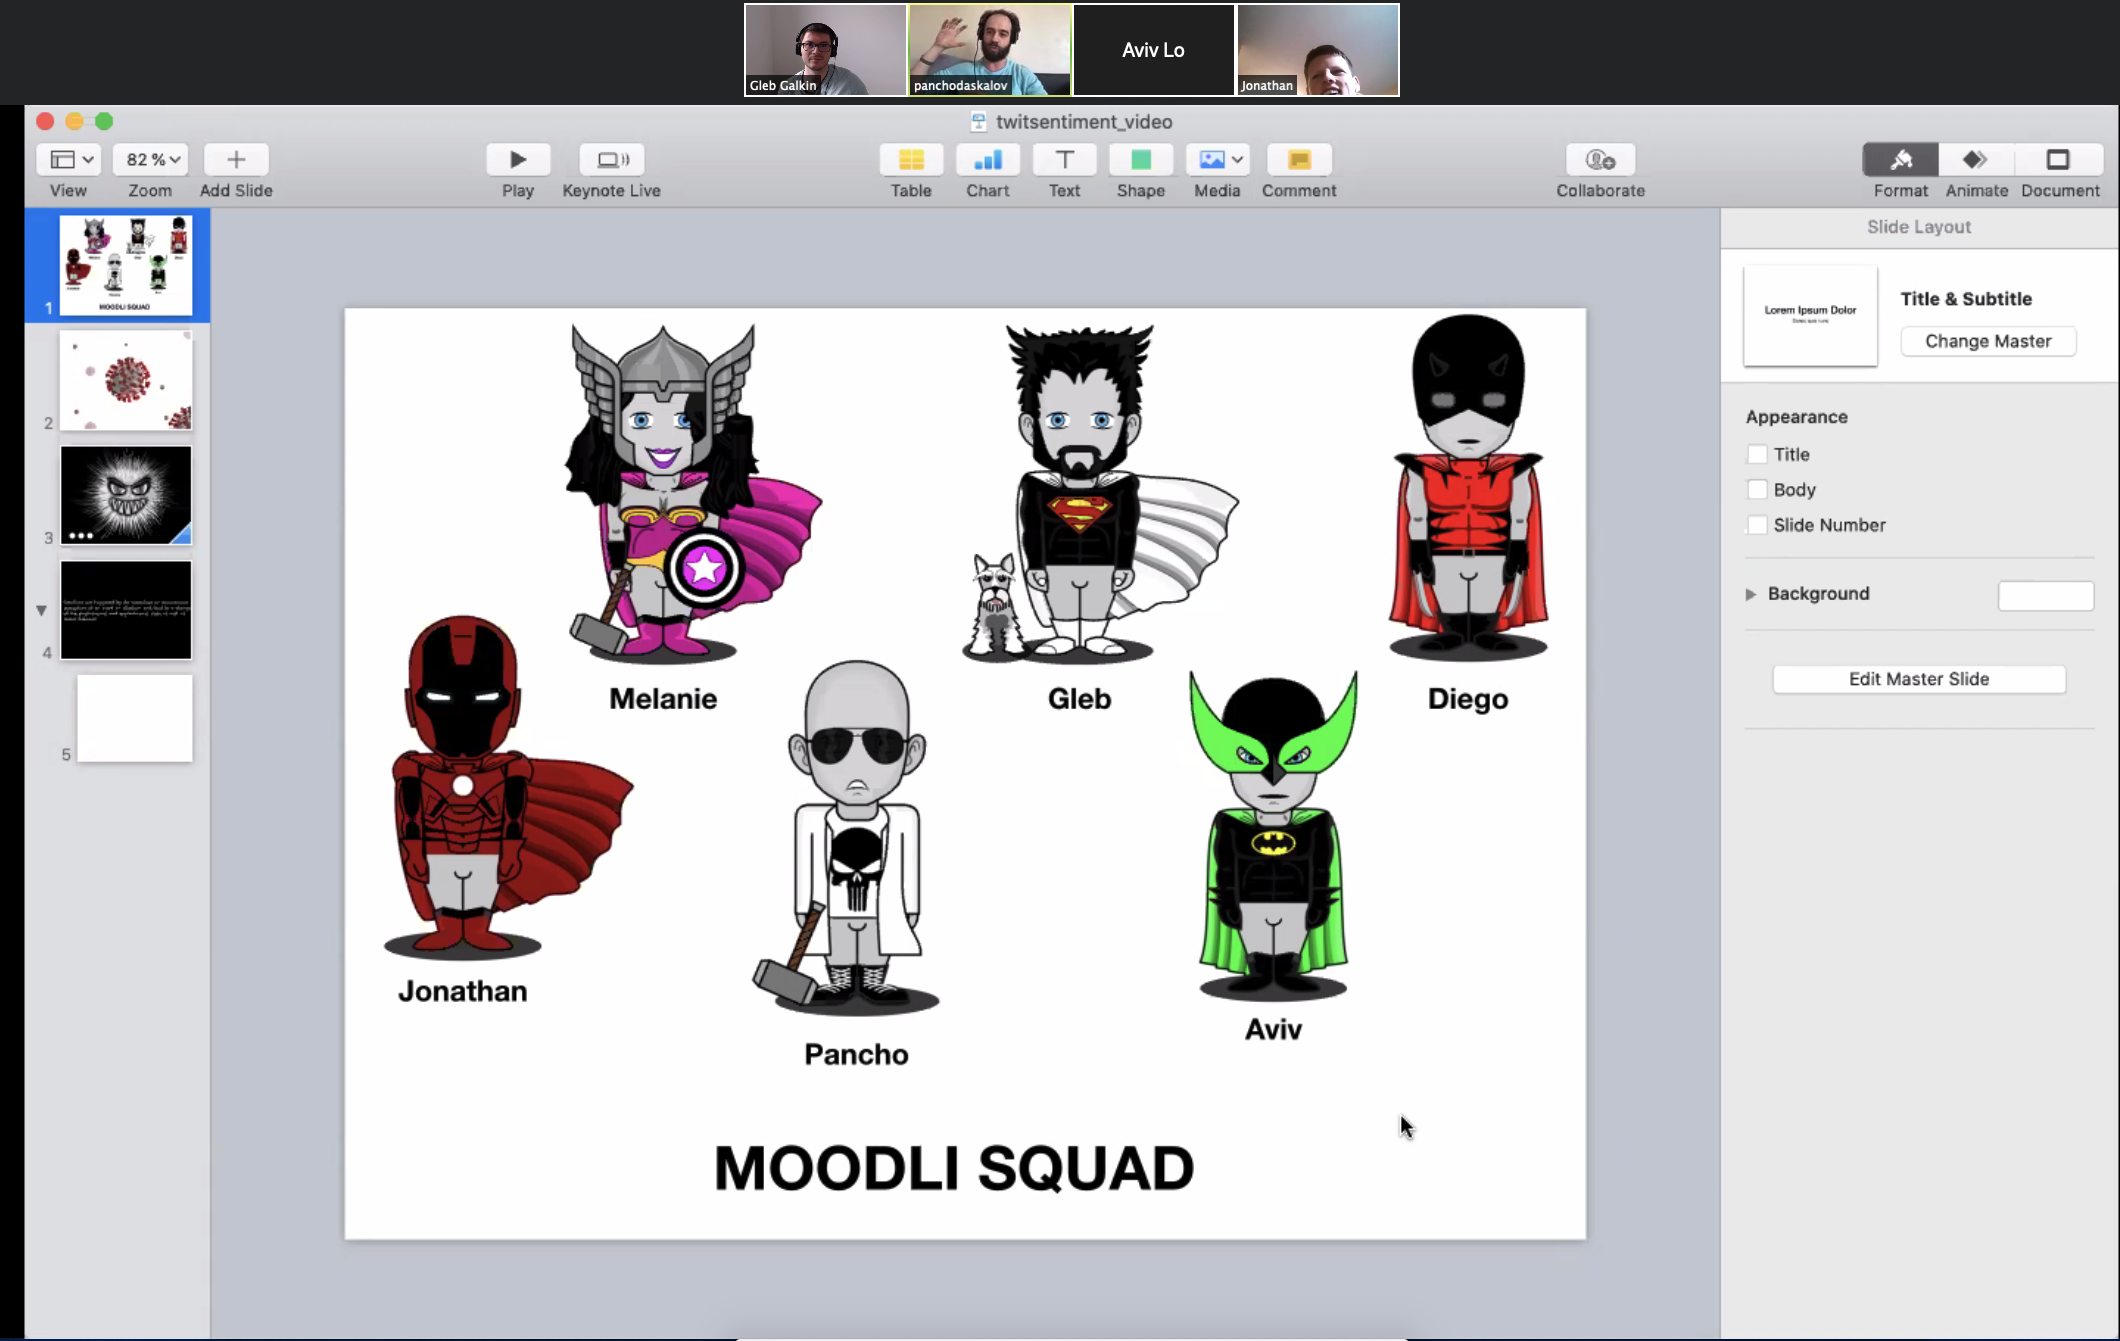This screenshot has width=2120, height=1341.
Task: Select blank slide 5 thumbnail
Action: [x=135, y=718]
